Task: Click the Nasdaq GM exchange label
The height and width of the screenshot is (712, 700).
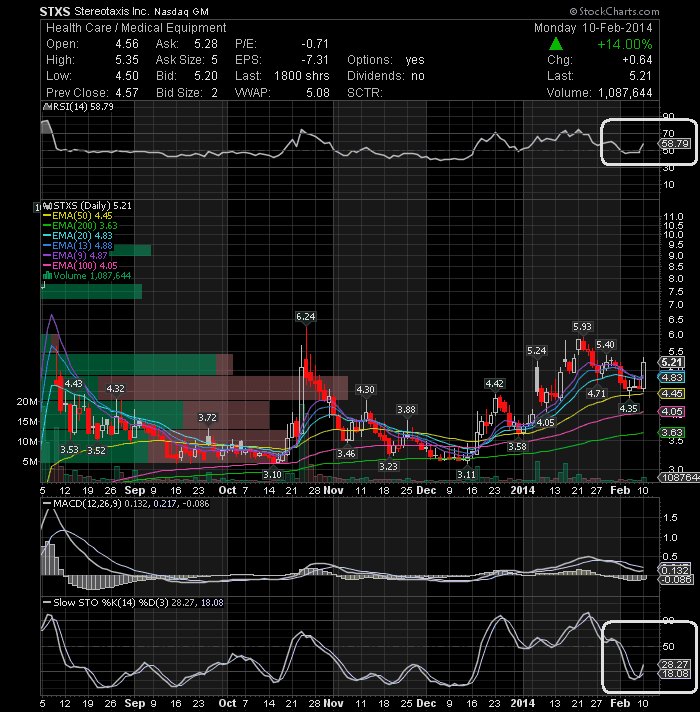Action: pos(182,12)
